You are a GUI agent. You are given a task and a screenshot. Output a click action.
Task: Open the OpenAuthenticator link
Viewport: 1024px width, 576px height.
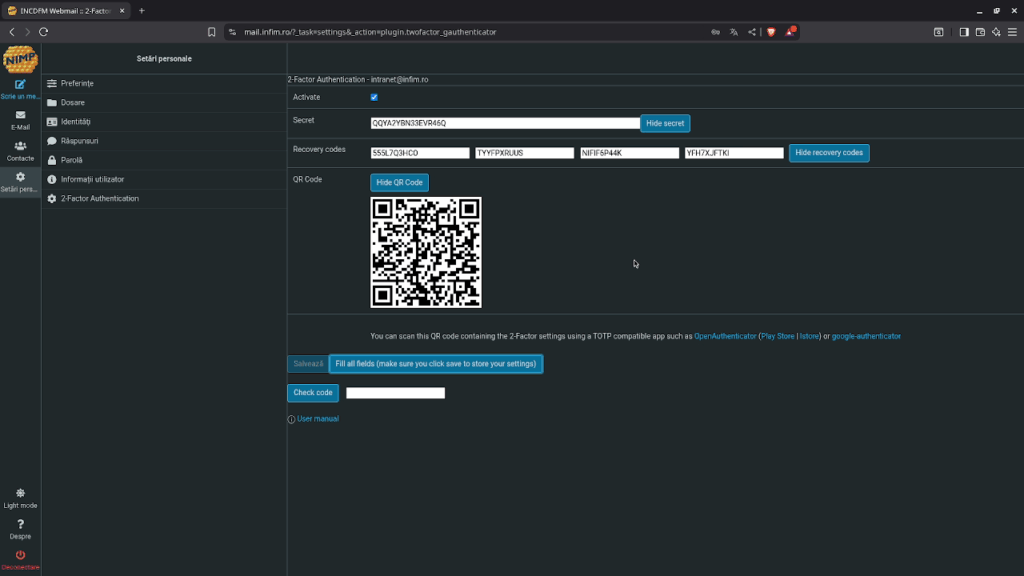pyautogui.click(x=725, y=336)
